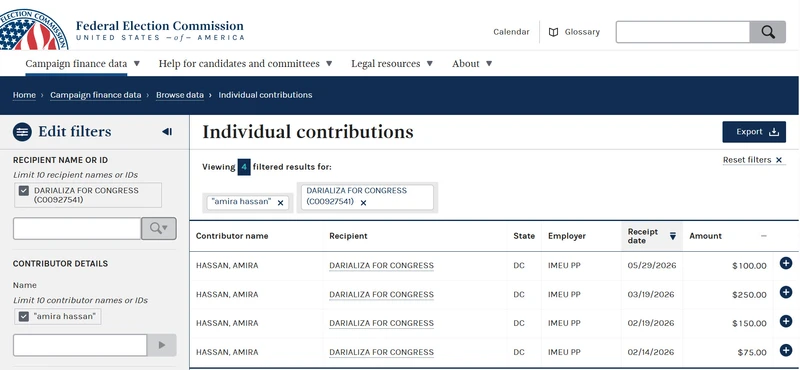Focus the site search input field
The height and width of the screenshot is (370, 800).
(x=683, y=32)
